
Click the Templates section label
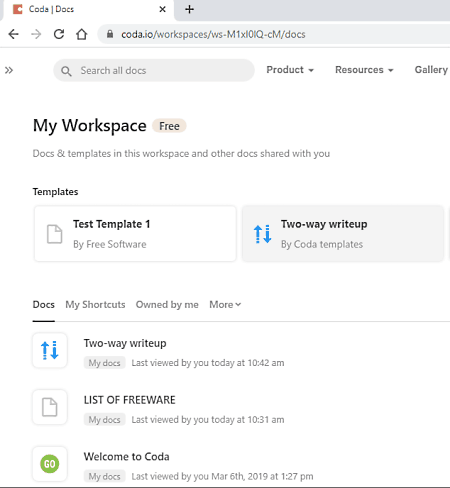point(55,192)
